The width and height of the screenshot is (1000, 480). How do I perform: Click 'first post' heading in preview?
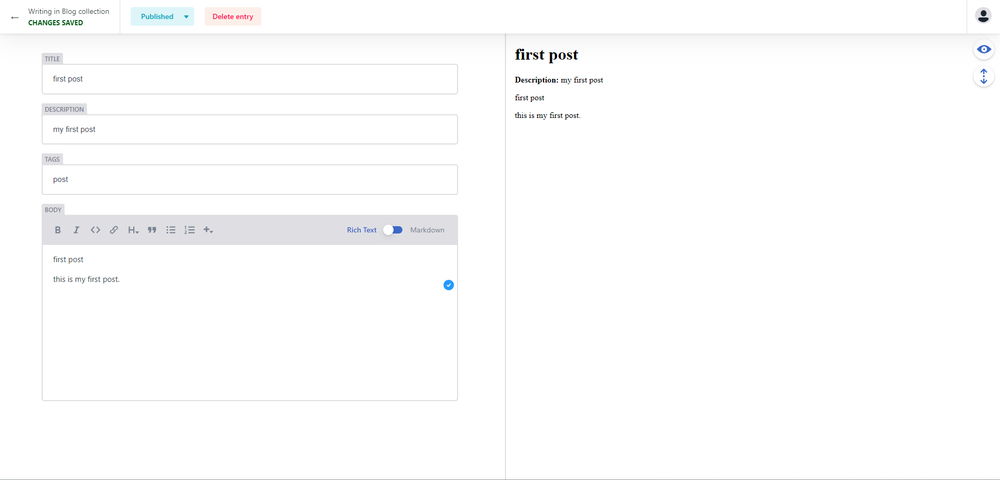547,55
